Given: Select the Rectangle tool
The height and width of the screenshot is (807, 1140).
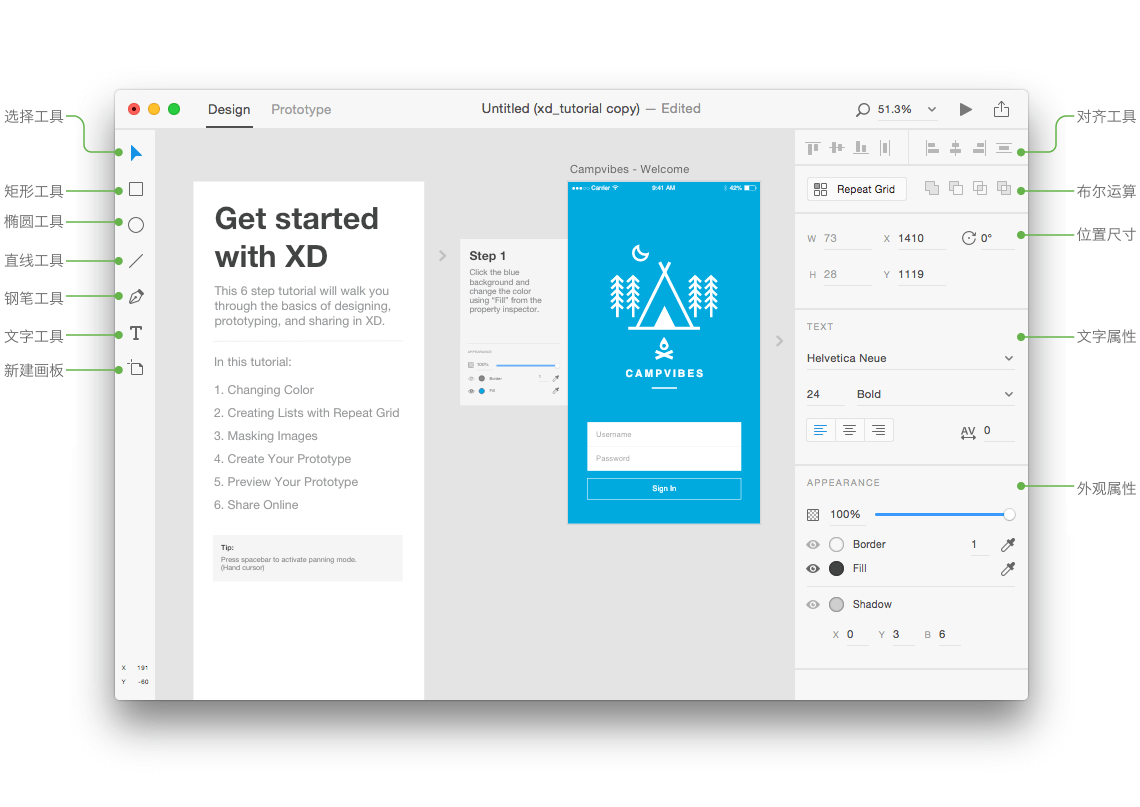Looking at the screenshot, I should point(135,188).
